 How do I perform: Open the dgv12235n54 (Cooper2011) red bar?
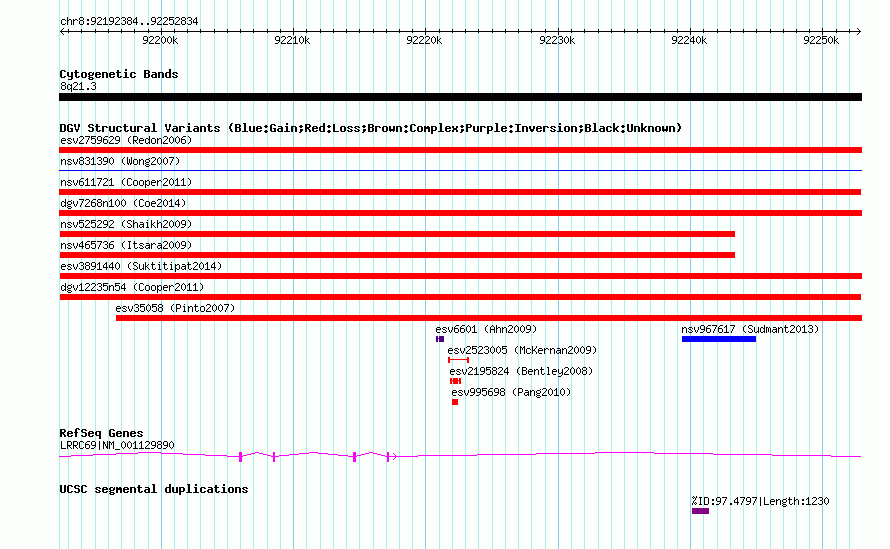[x=460, y=297]
